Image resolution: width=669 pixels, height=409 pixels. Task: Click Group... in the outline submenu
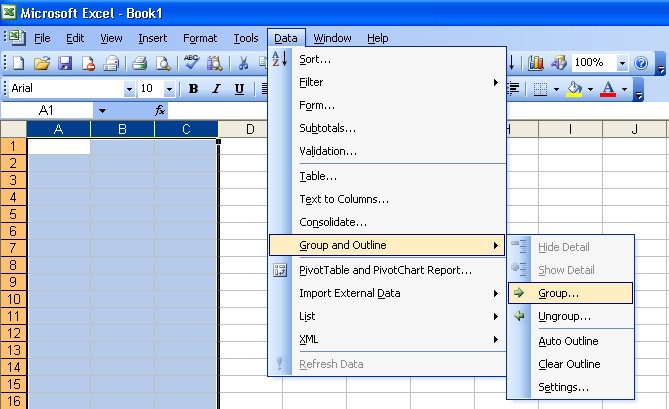[570, 293]
